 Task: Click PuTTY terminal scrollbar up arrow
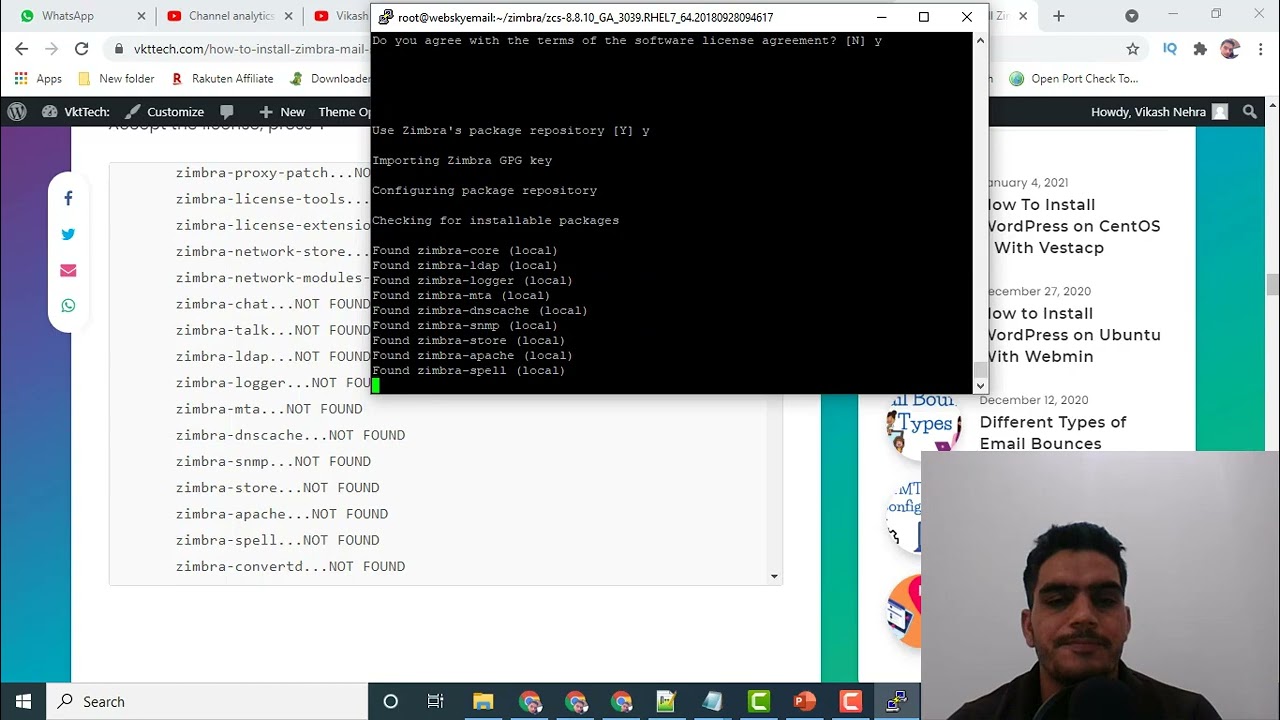point(980,40)
